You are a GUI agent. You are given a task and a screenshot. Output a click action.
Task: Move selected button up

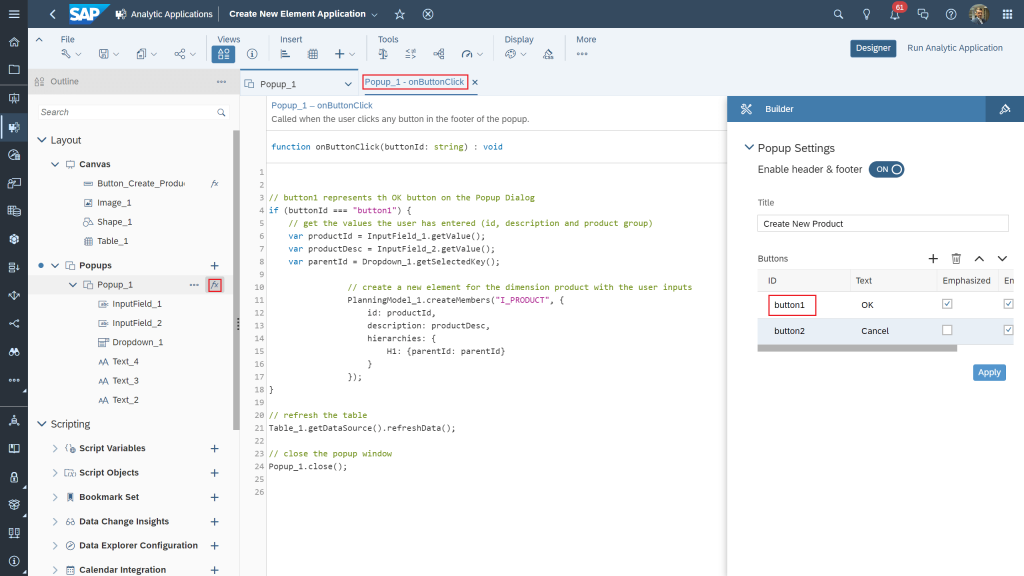pos(979,259)
